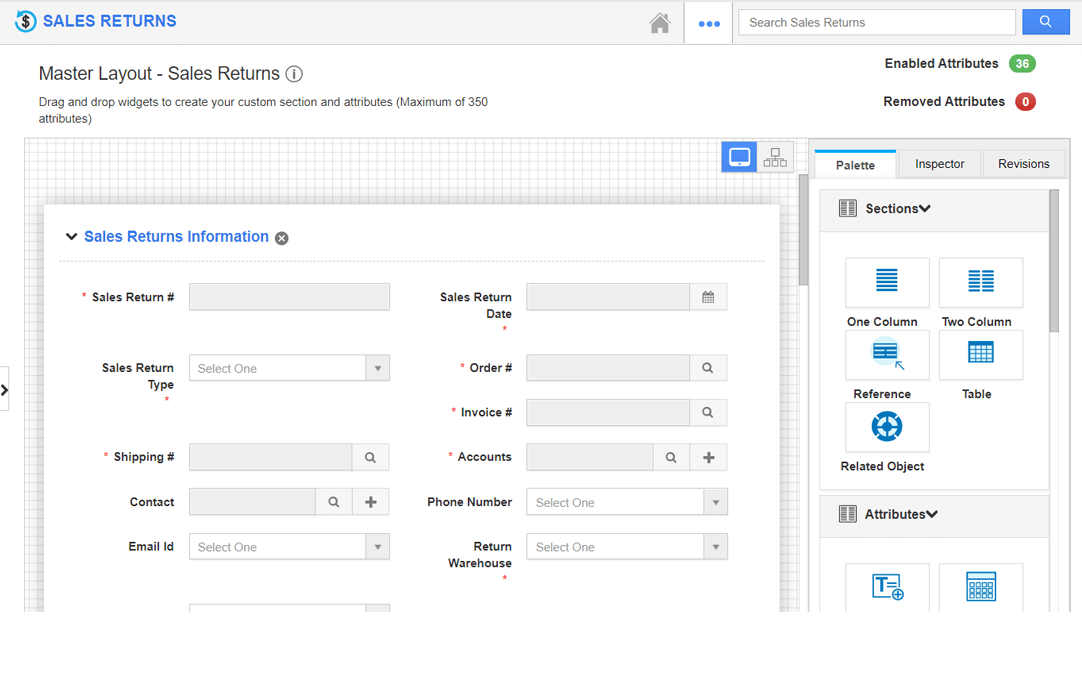Image resolution: width=1082 pixels, height=689 pixels.
Task: Click the Removed Attributes count badge
Action: point(1024,102)
